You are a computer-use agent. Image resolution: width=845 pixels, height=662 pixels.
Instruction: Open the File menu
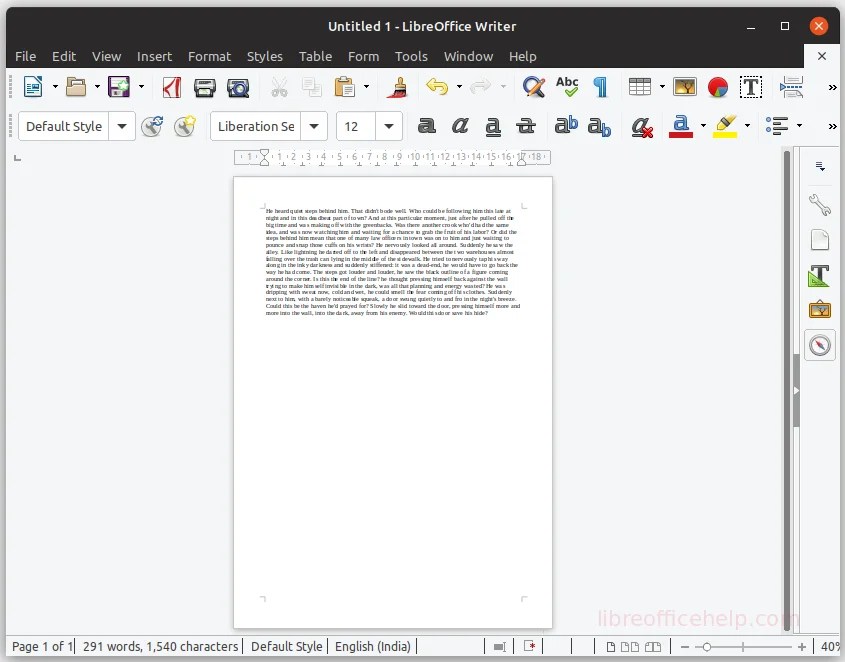25,56
